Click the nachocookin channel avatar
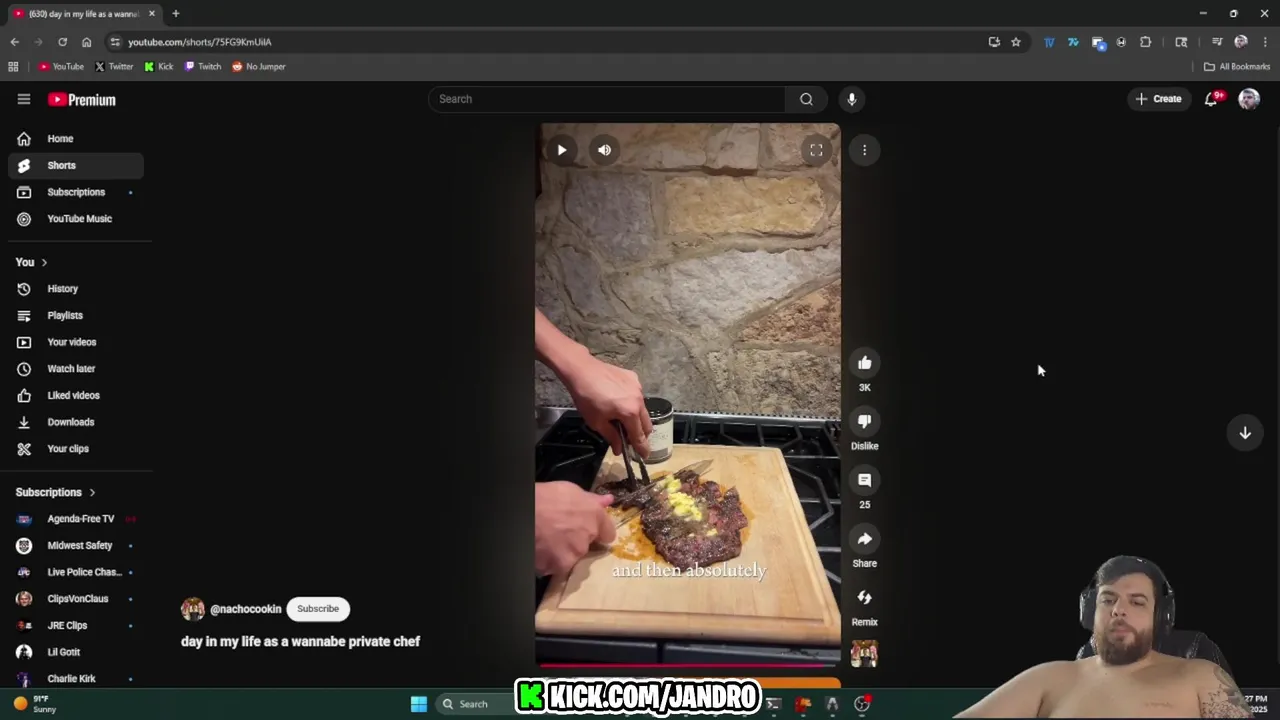The image size is (1280, 720). pyautogui.click(x=193, y=609)
